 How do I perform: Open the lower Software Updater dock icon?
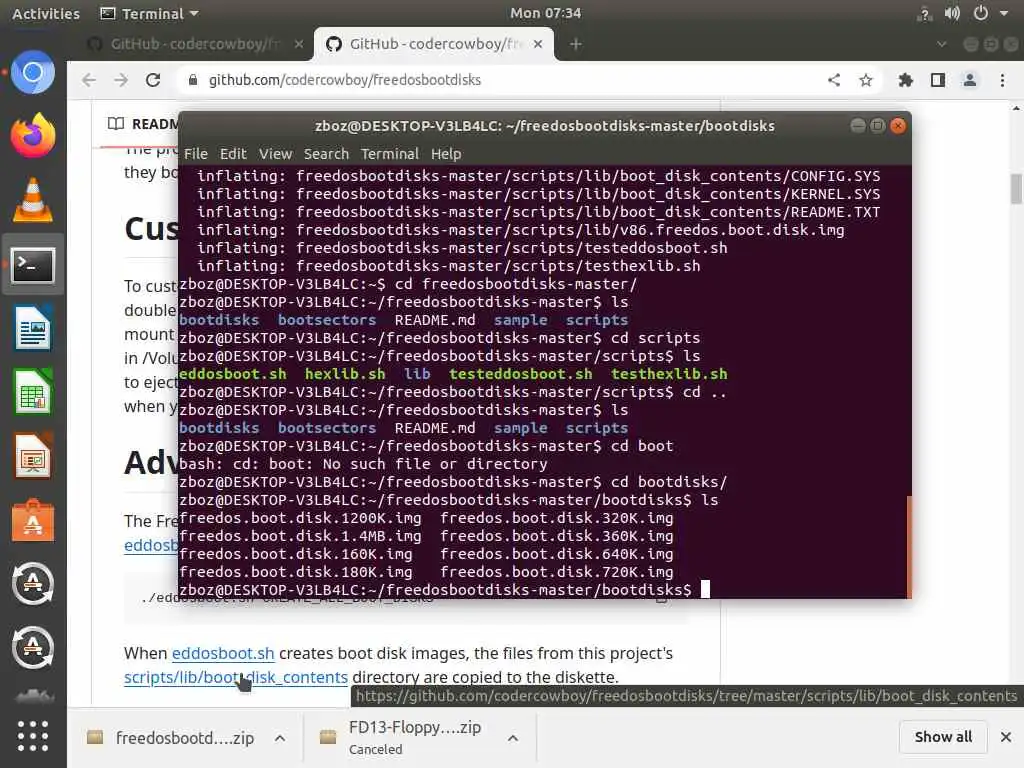click(33, 647)
